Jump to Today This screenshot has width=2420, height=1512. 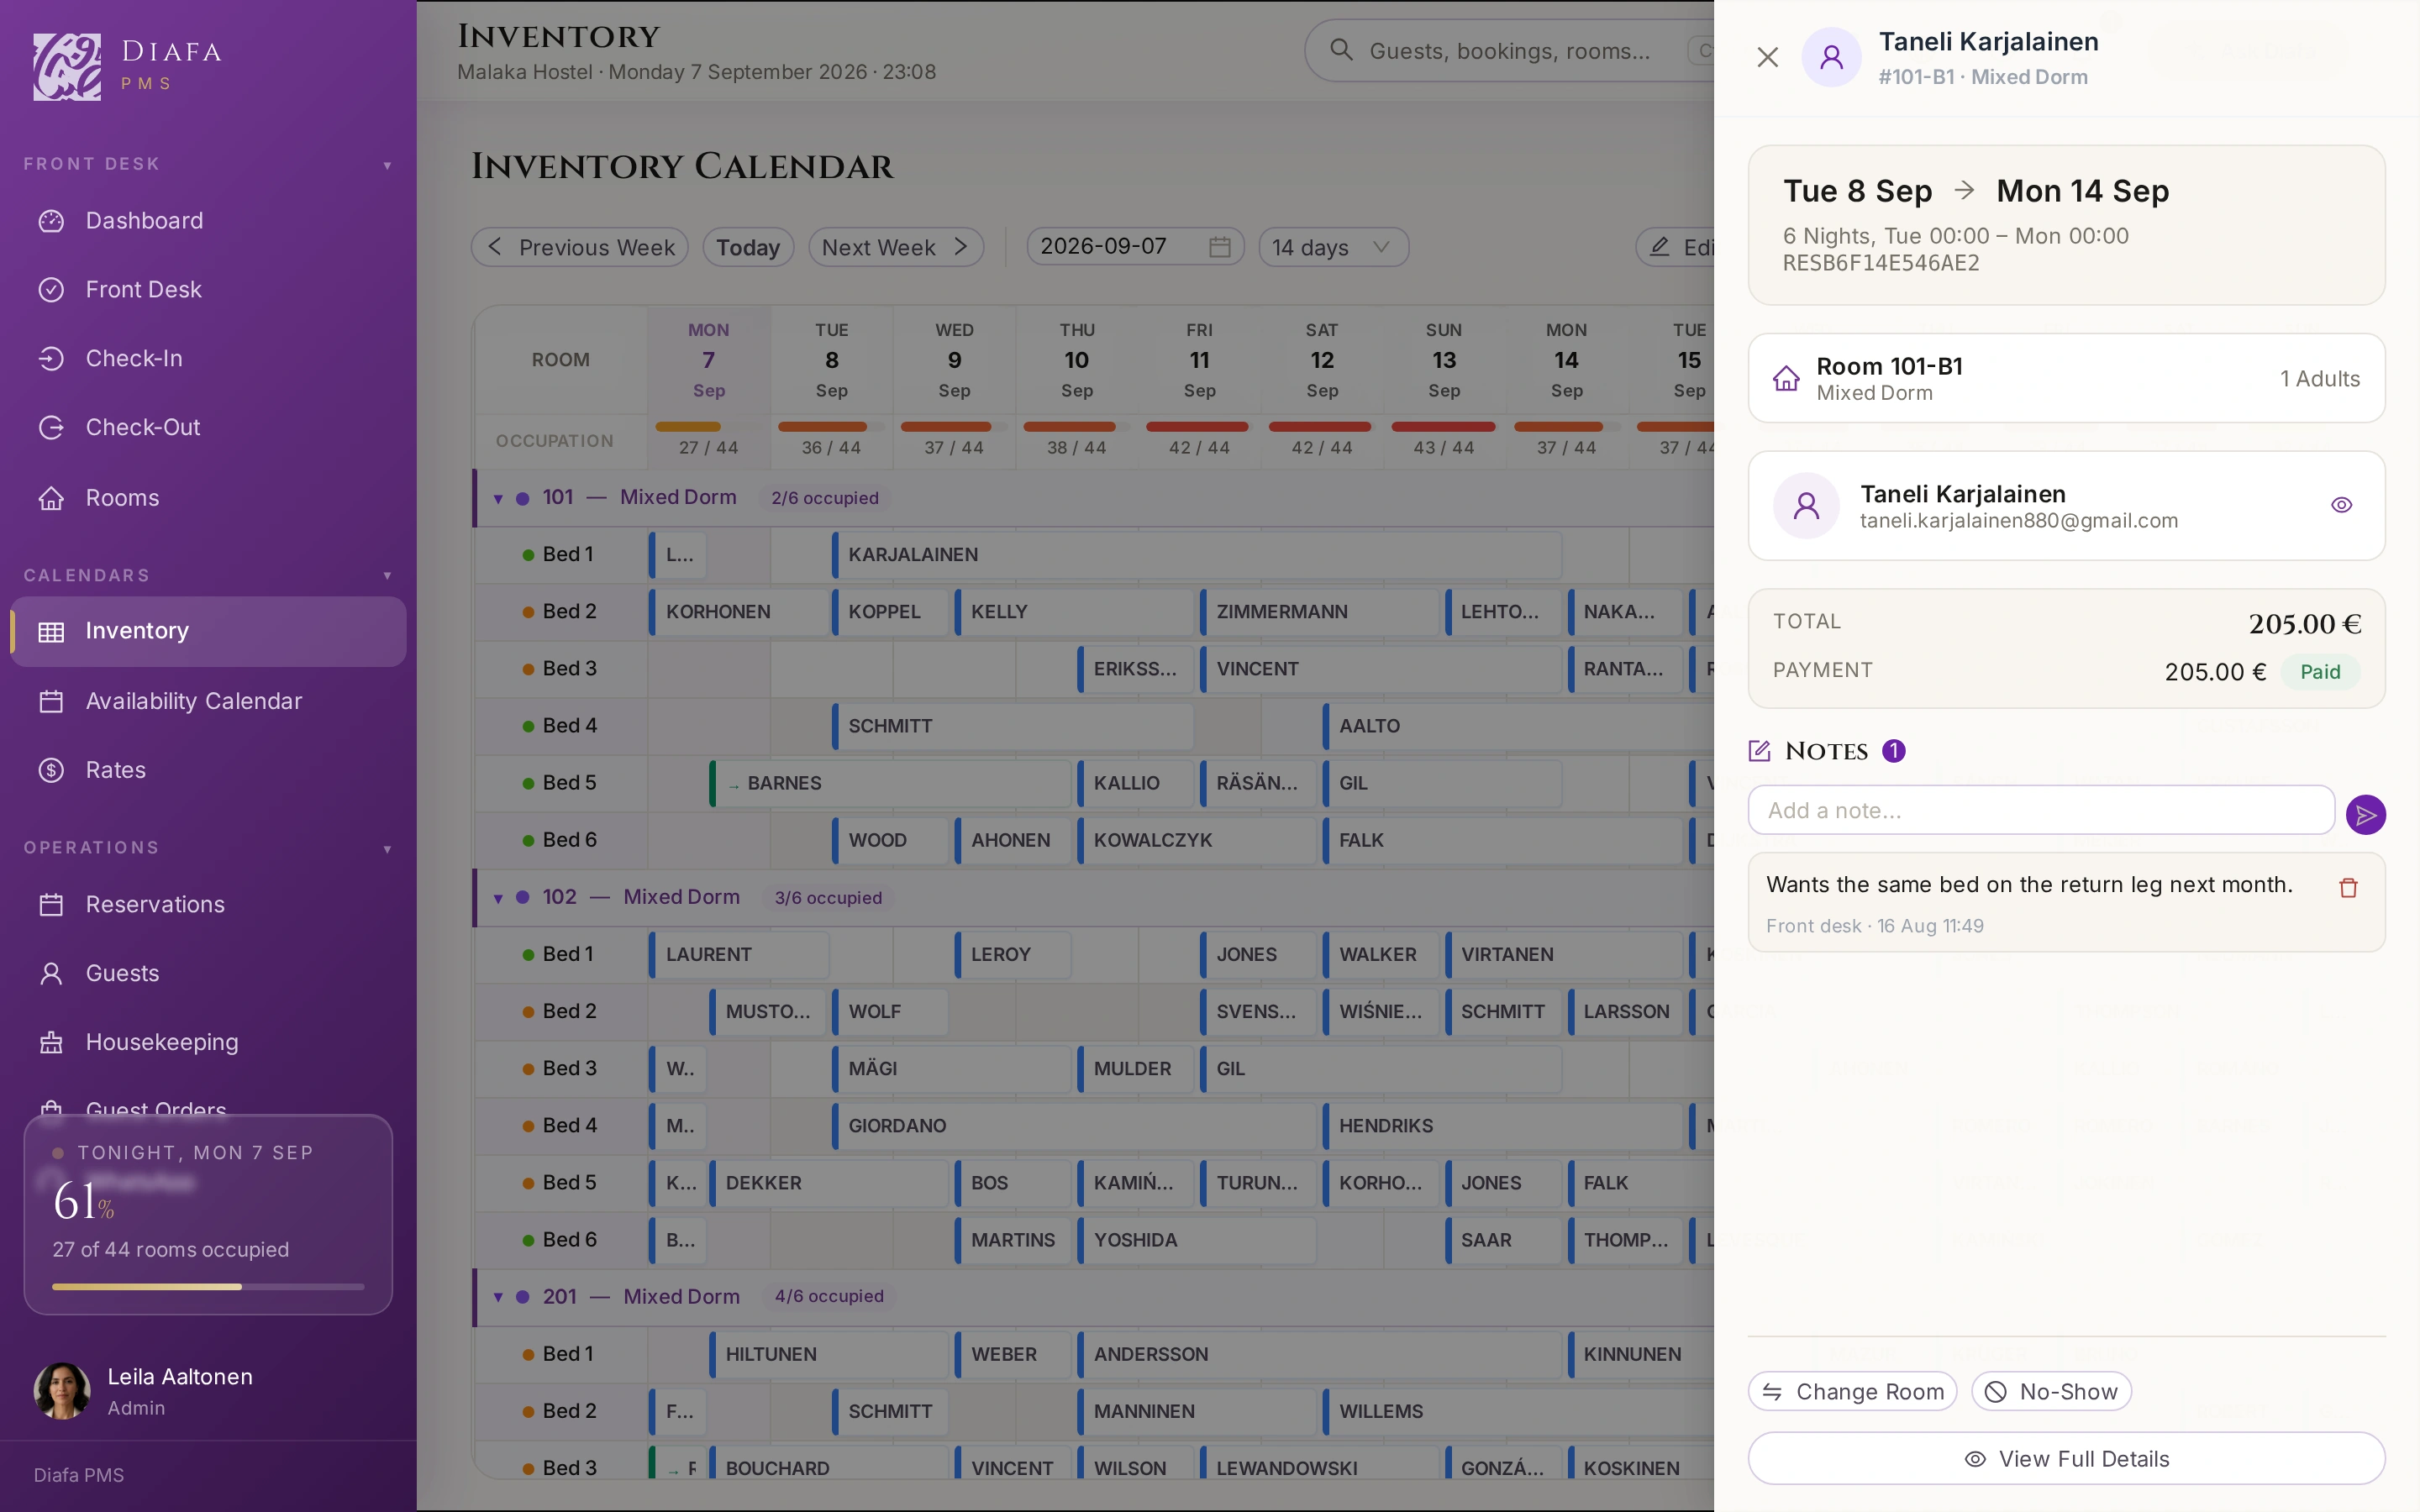[748, 247]
